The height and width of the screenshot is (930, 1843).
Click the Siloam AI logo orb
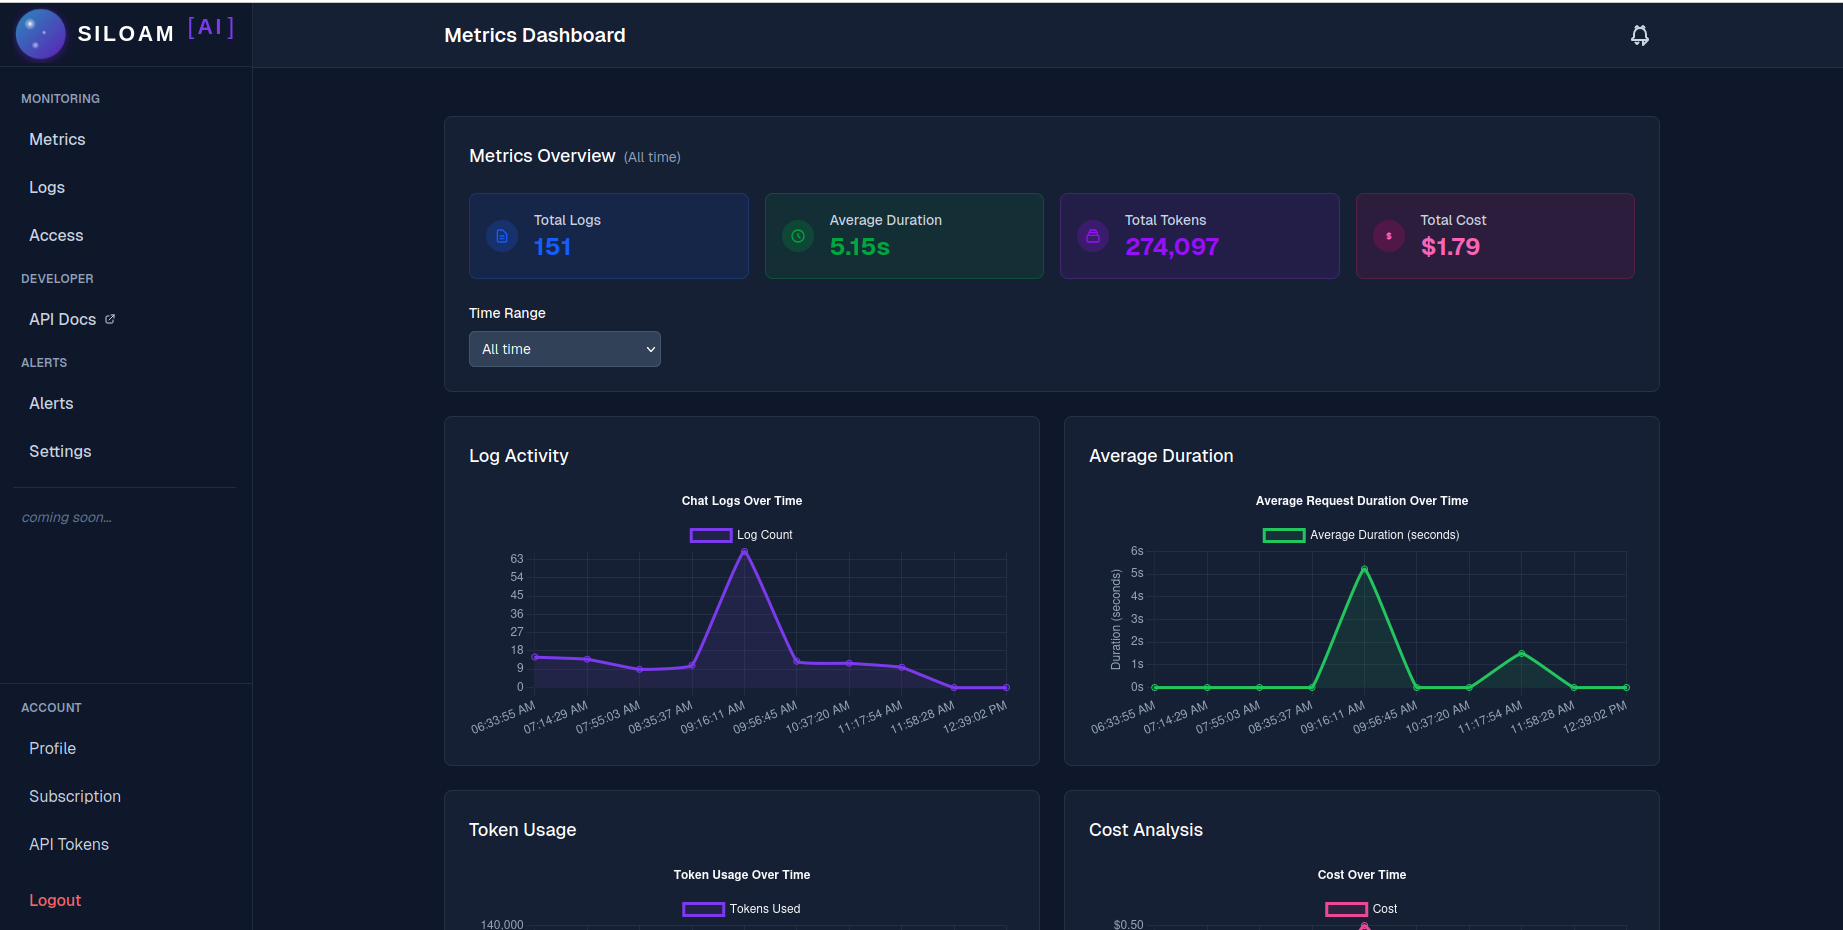tap(40, 34)
